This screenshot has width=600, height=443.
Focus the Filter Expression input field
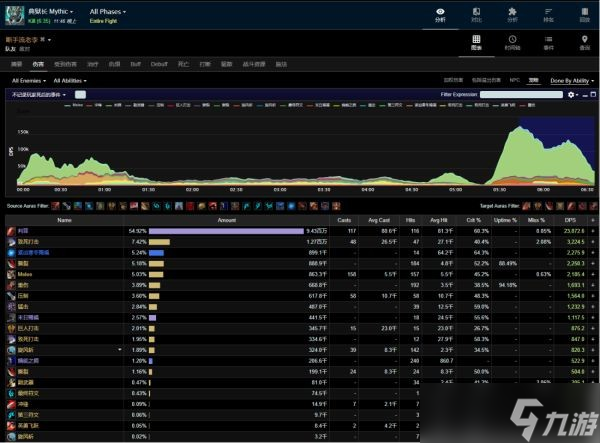click(521, 94)
